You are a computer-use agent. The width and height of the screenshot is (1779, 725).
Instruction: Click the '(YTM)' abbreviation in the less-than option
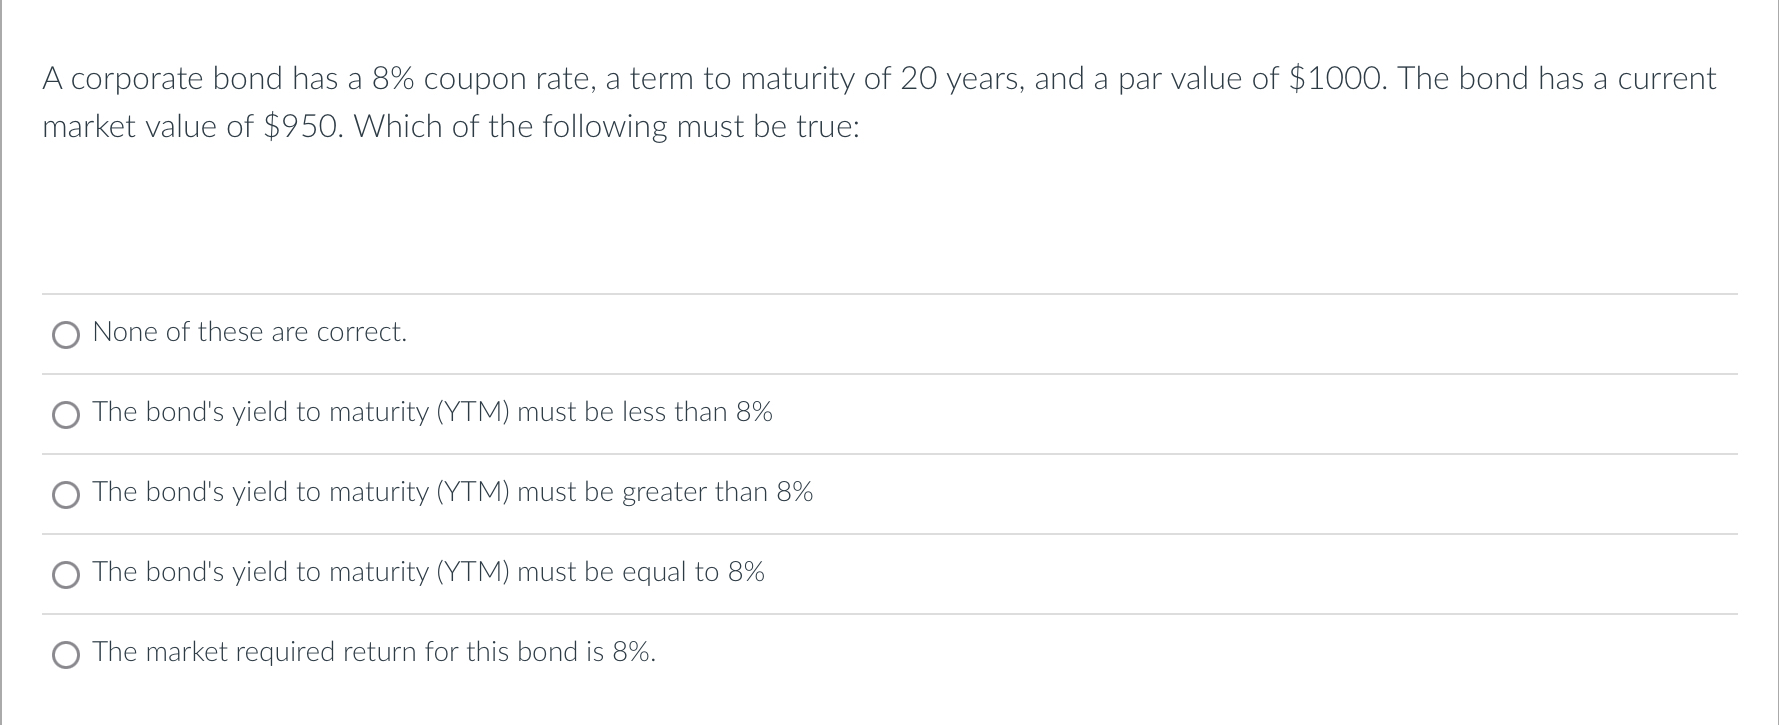click(473, 412)
